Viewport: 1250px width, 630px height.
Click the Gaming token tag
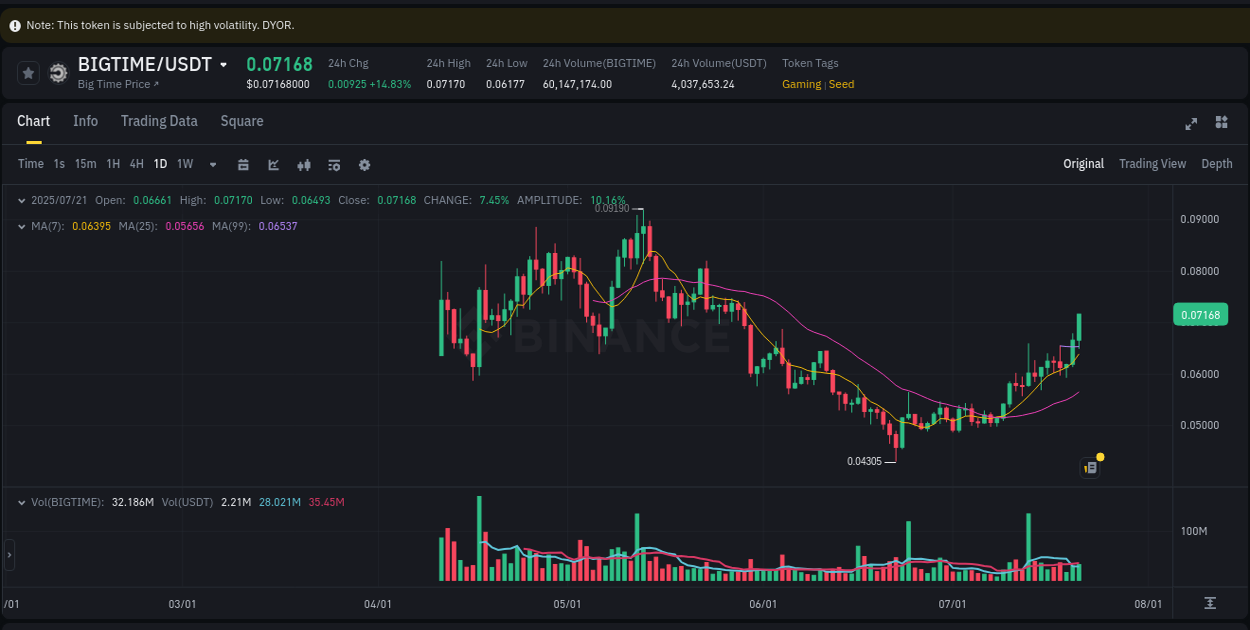[x=801, y=84]
